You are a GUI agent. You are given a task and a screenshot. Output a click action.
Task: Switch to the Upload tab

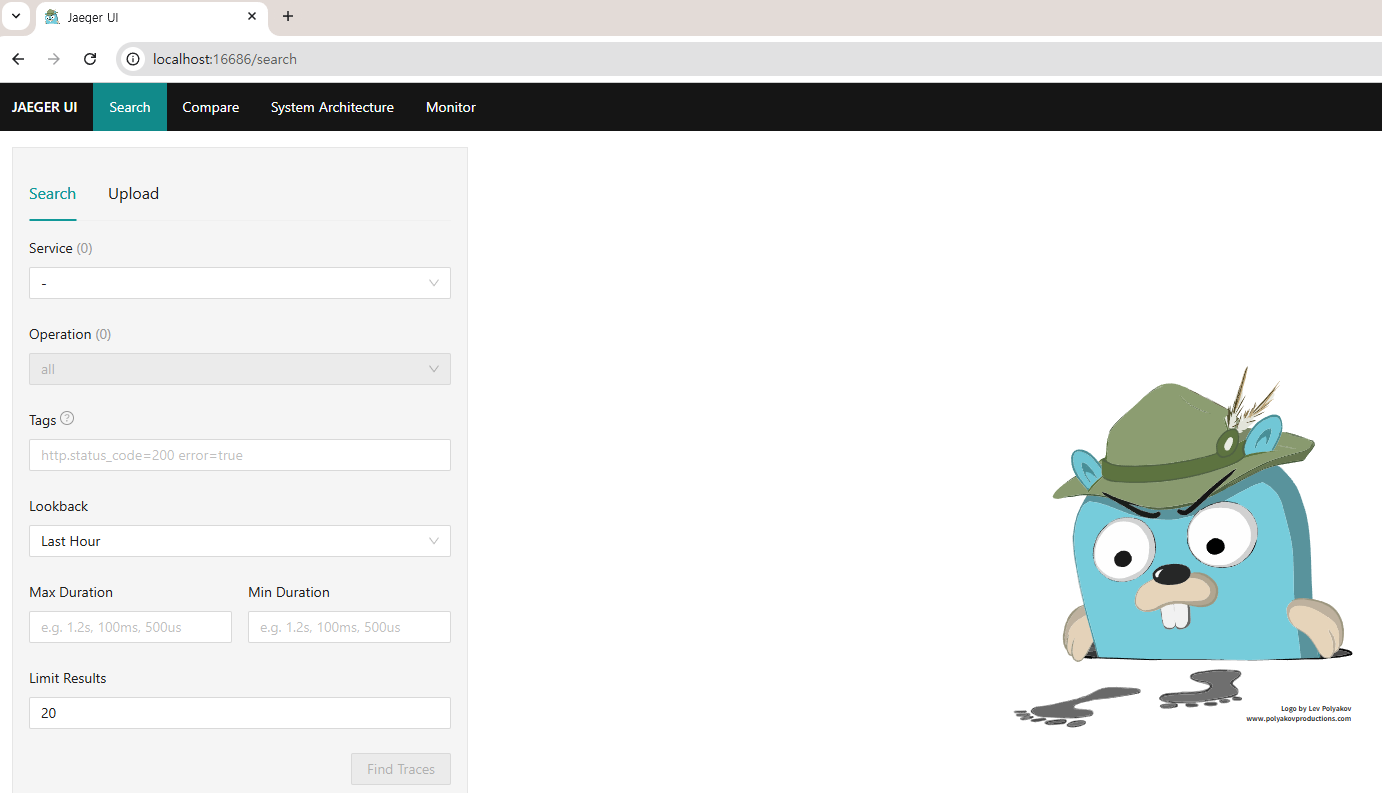click(134, 194)
